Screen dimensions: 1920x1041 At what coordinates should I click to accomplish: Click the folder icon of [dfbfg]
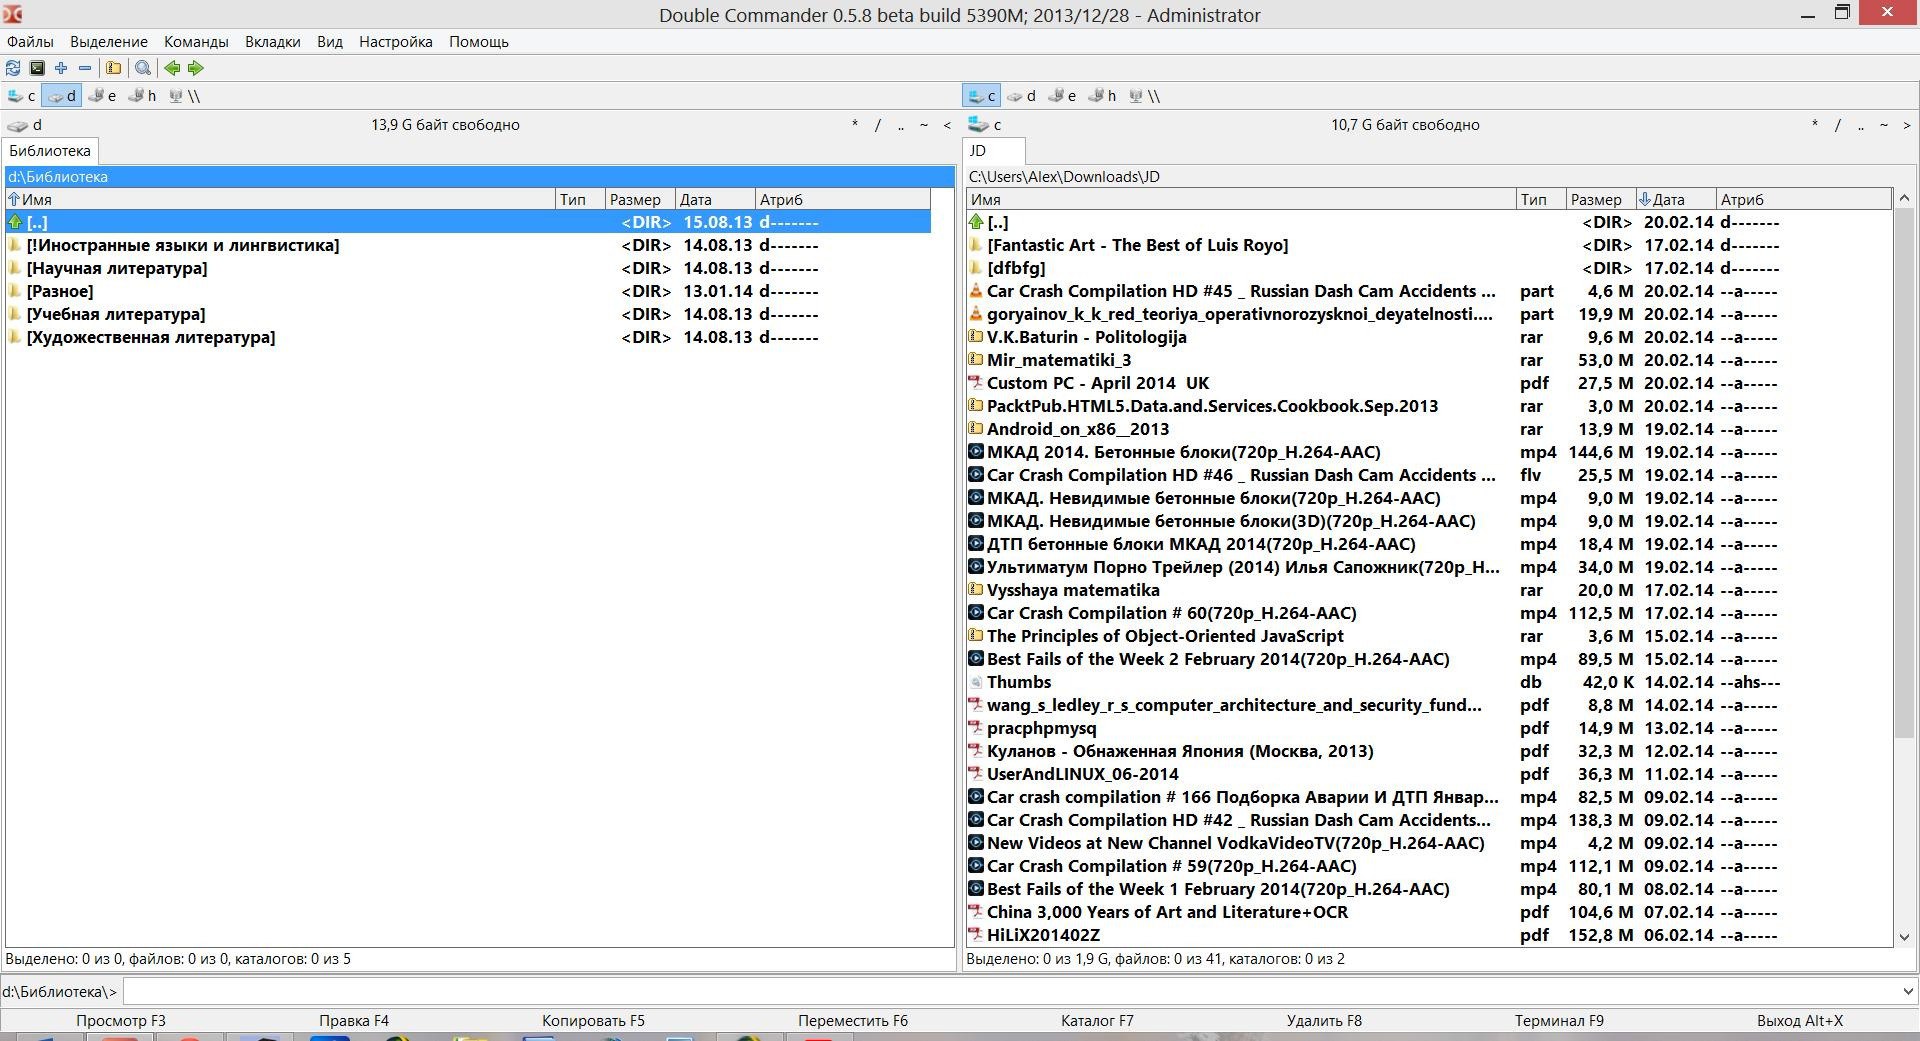click(x=976, y=268)
